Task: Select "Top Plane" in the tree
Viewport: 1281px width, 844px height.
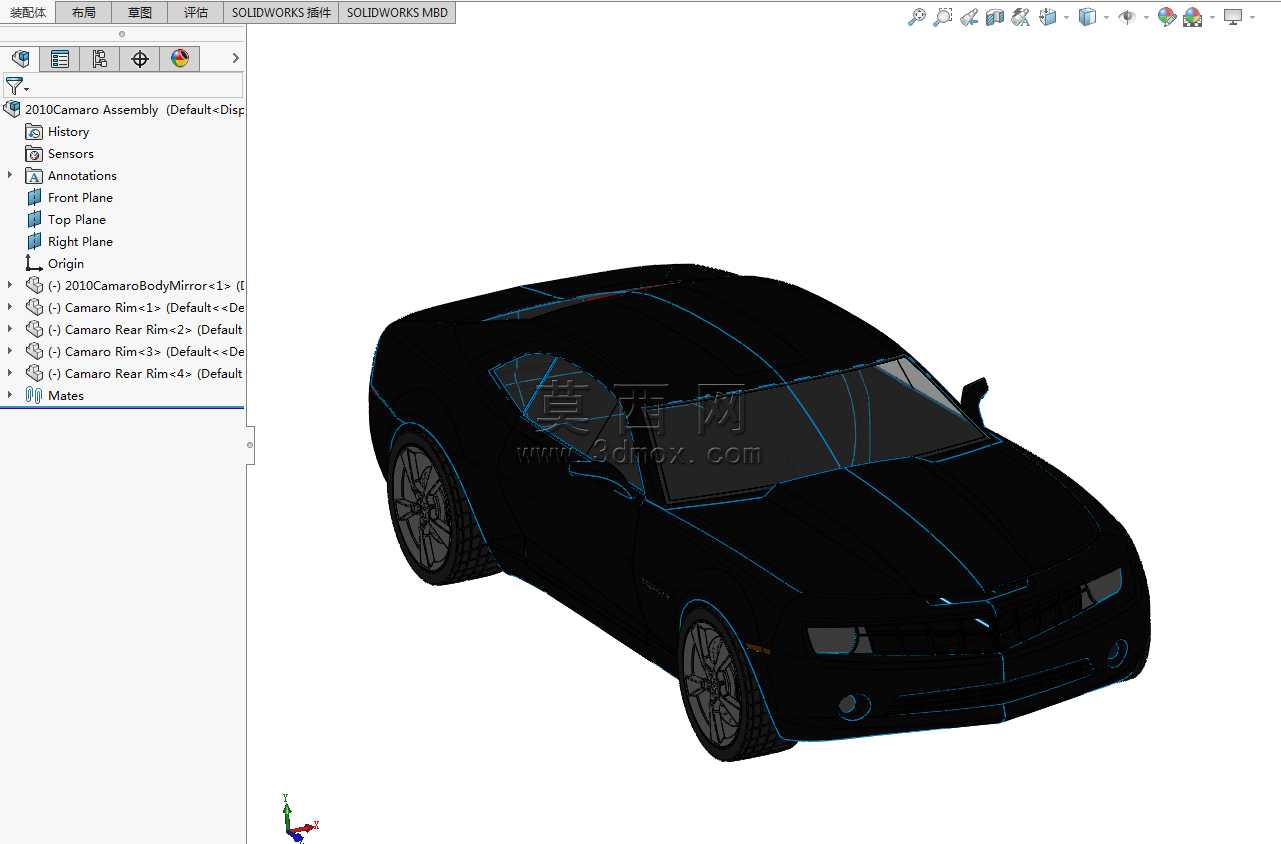Action: (x=77, y=220)
